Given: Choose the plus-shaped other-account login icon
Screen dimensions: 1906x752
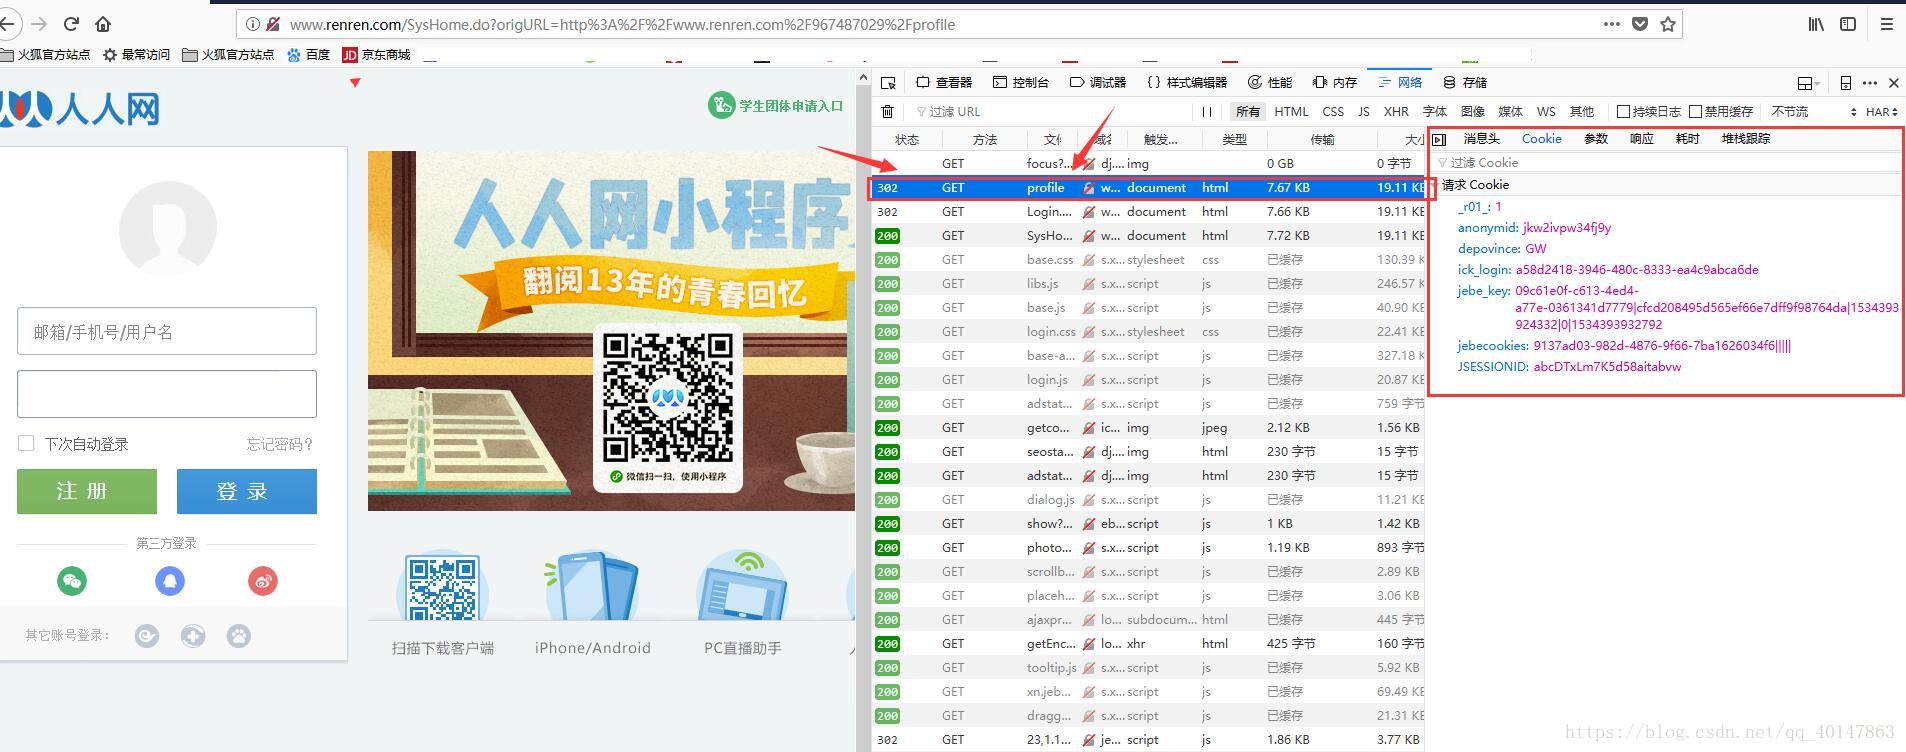Looking at the screenshot, I should (x=193, y=636).
